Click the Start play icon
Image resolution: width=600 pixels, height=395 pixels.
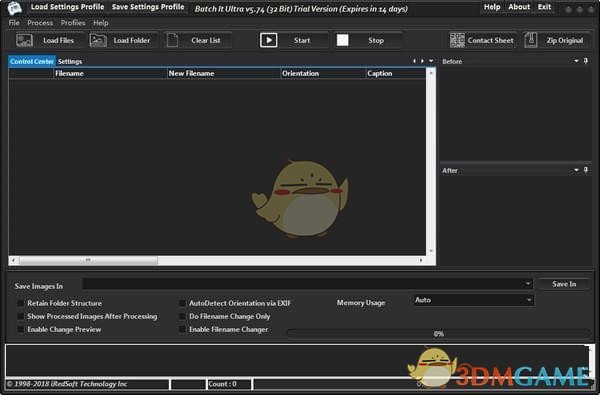pyautogui.click(x=269, y=40)
